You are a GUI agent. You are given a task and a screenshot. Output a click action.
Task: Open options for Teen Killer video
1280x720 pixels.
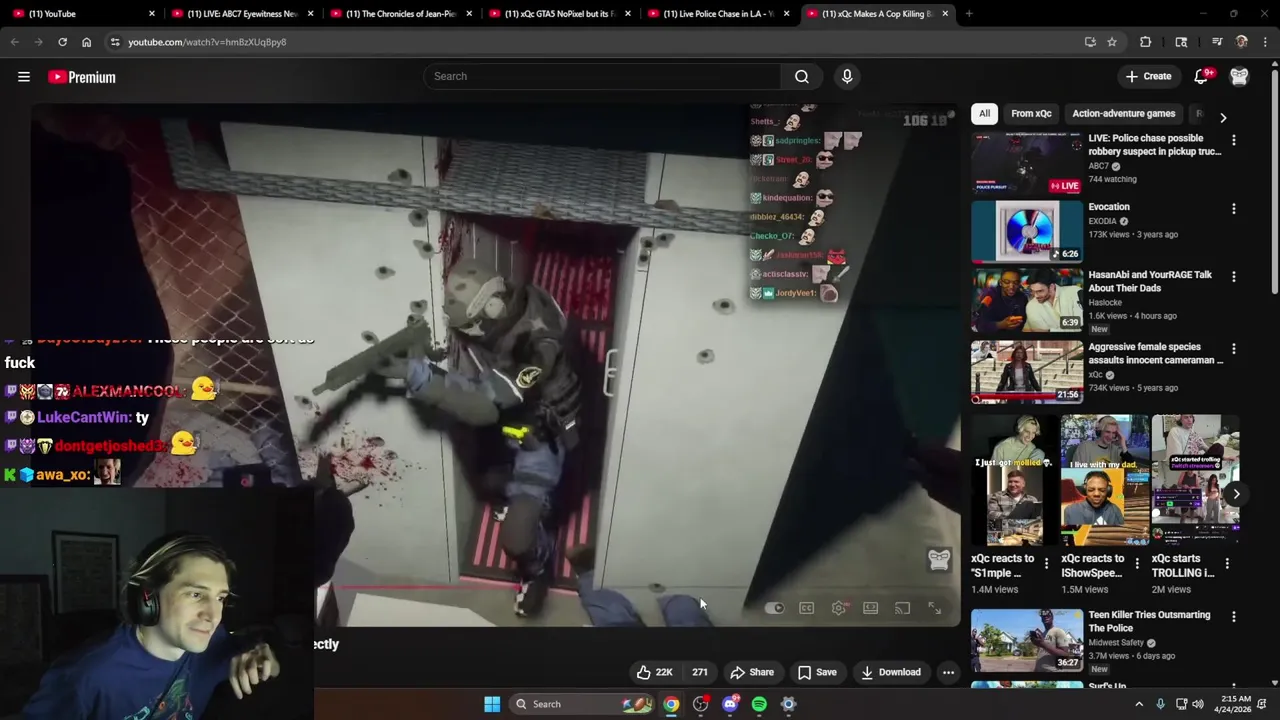[x=1233, y=617]
